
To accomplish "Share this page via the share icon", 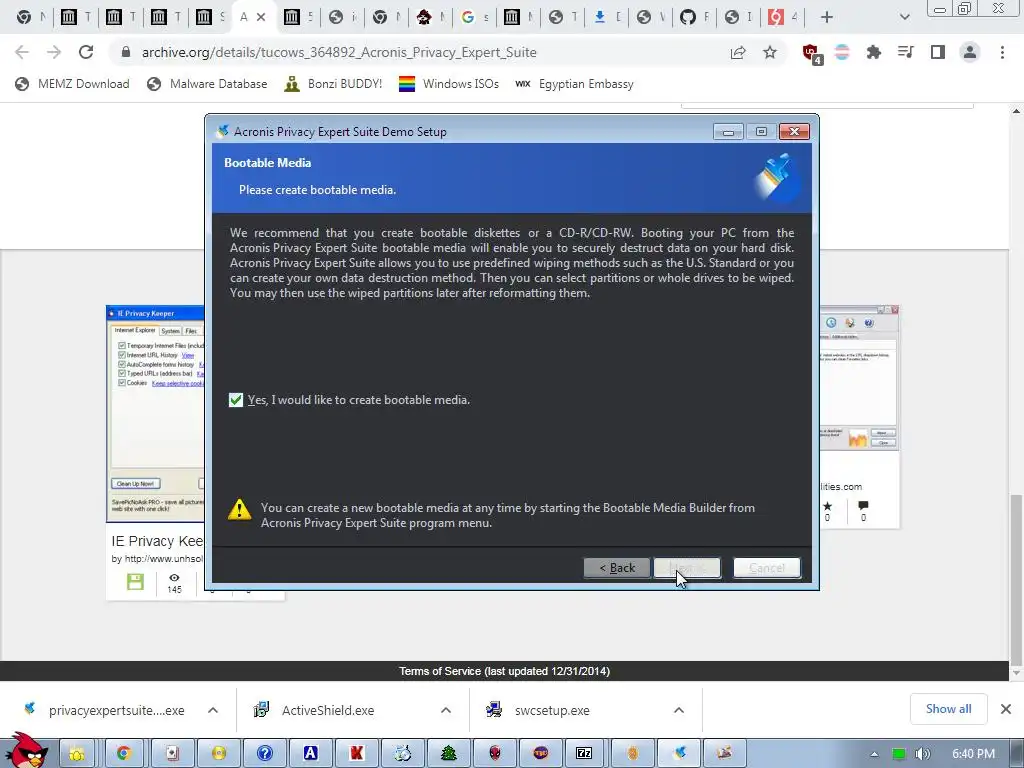I will click(x=738, y=52).
